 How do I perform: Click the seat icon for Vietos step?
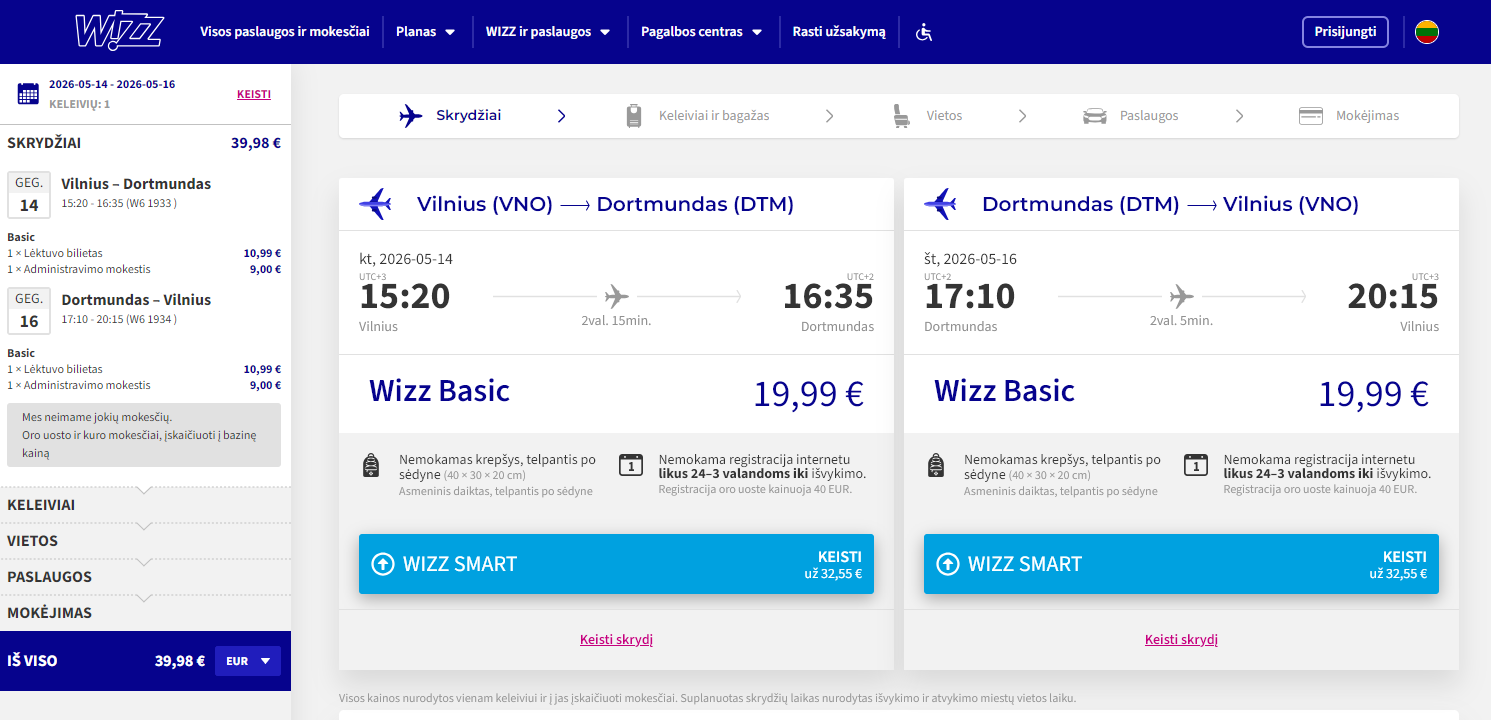[902, 116]
